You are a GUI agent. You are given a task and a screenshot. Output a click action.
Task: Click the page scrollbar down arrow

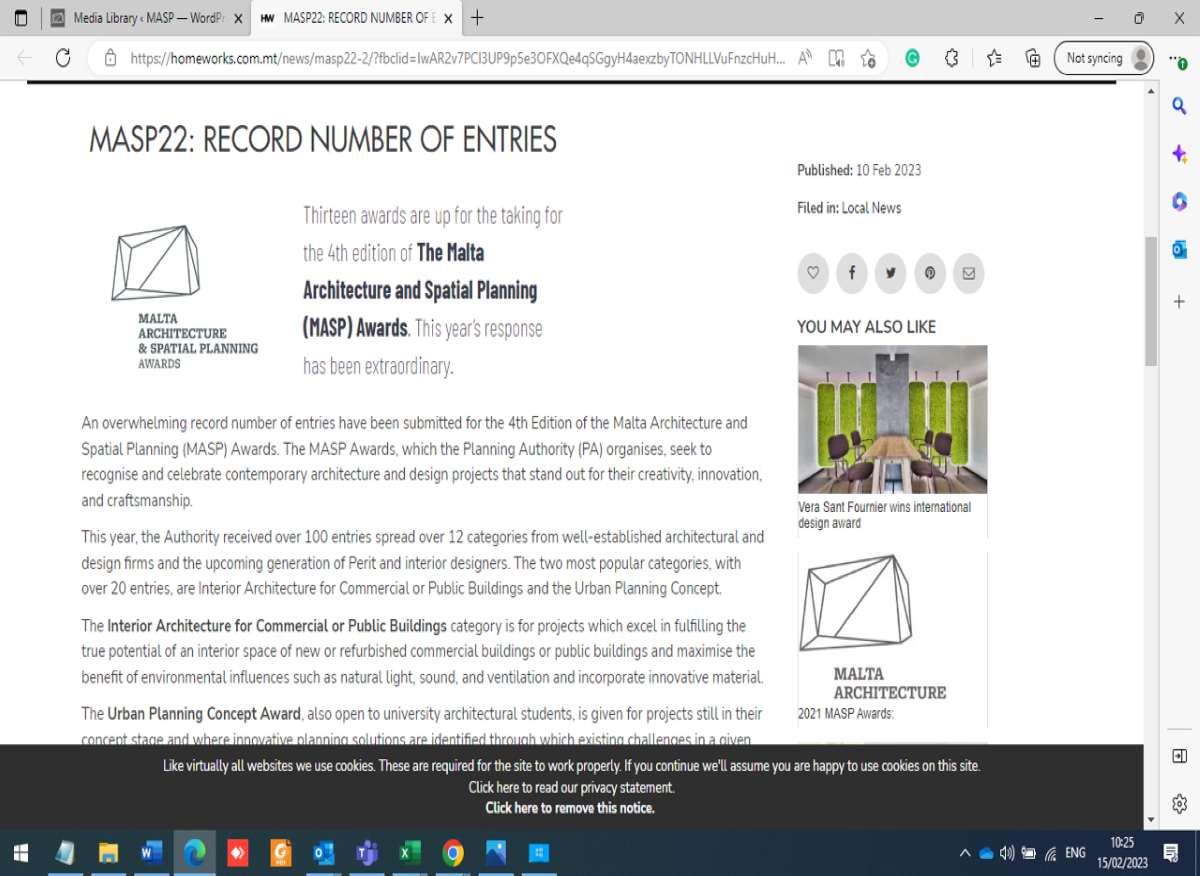pos(1150,820)
